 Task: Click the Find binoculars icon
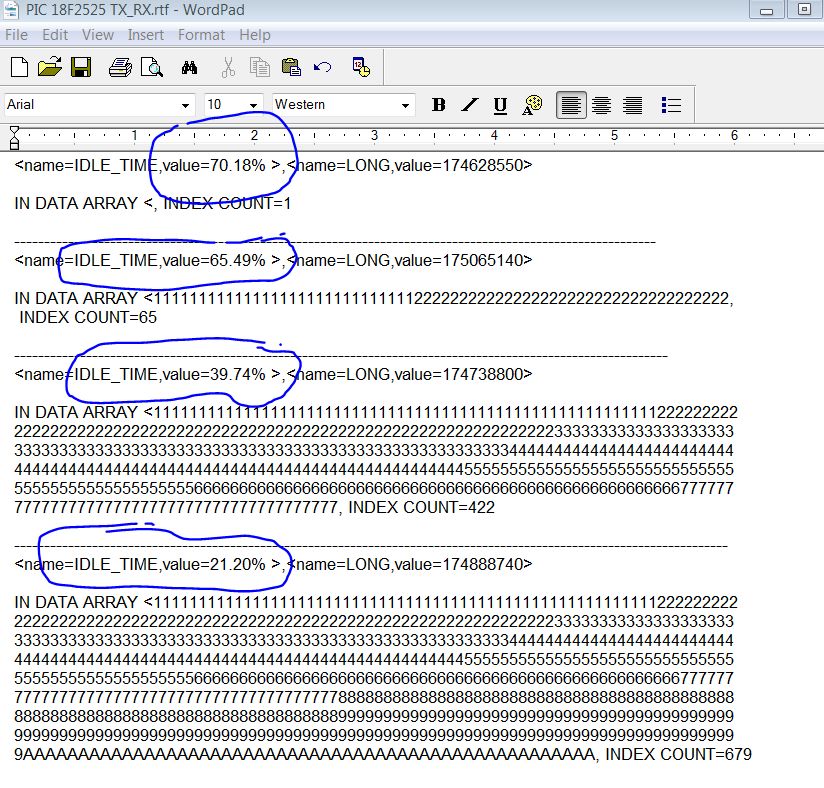(190, 68)
